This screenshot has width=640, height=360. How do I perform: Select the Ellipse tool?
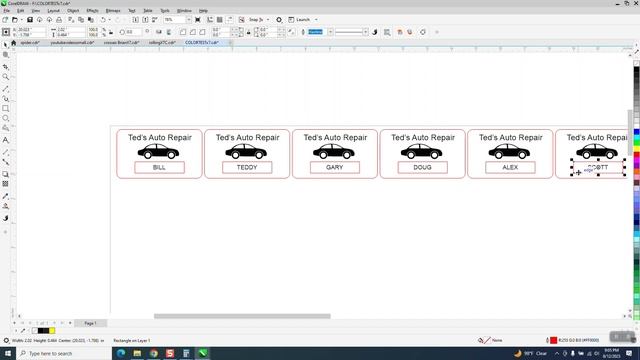pyautogui.click(x=6, y=118)
